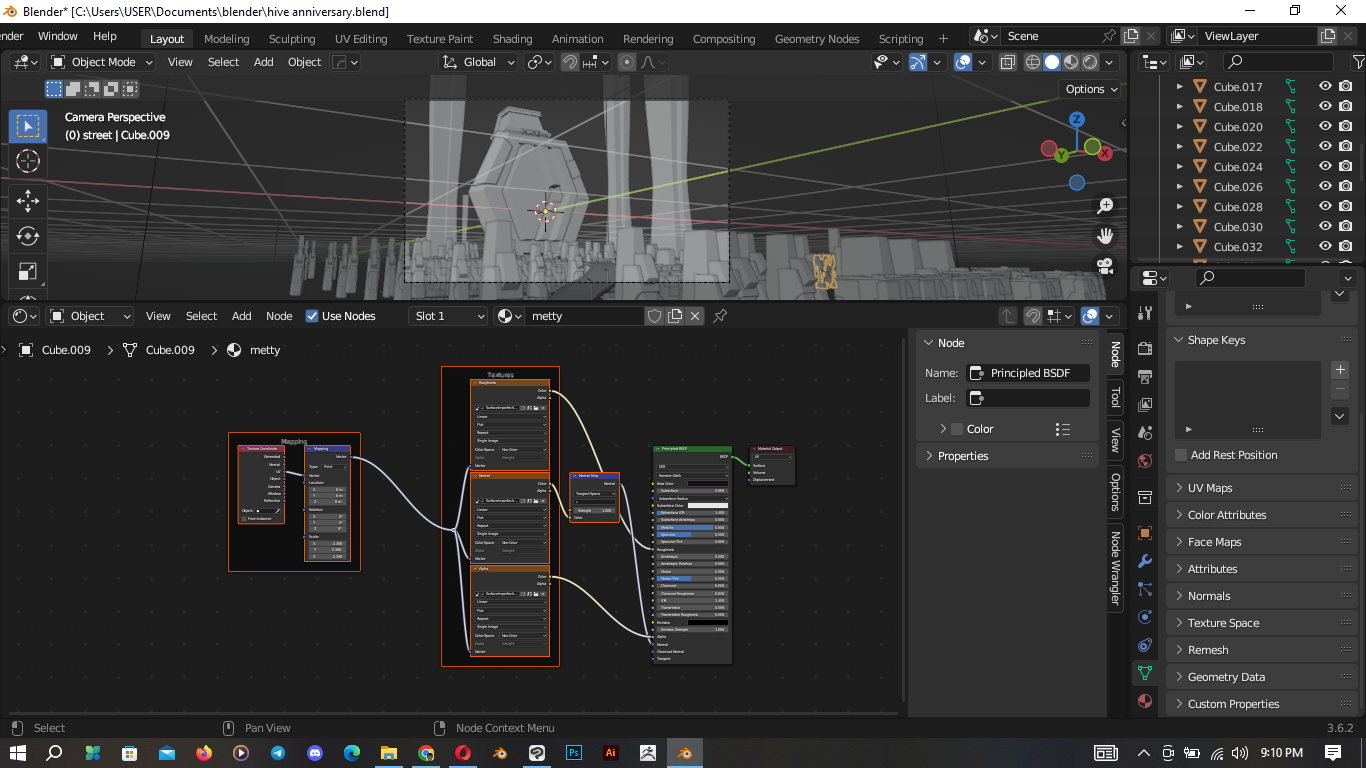Image resolution: width=1366 pixels, height=768 pixels.
Task: Switch to solid viewport shading
Action: coord(1052,62)
